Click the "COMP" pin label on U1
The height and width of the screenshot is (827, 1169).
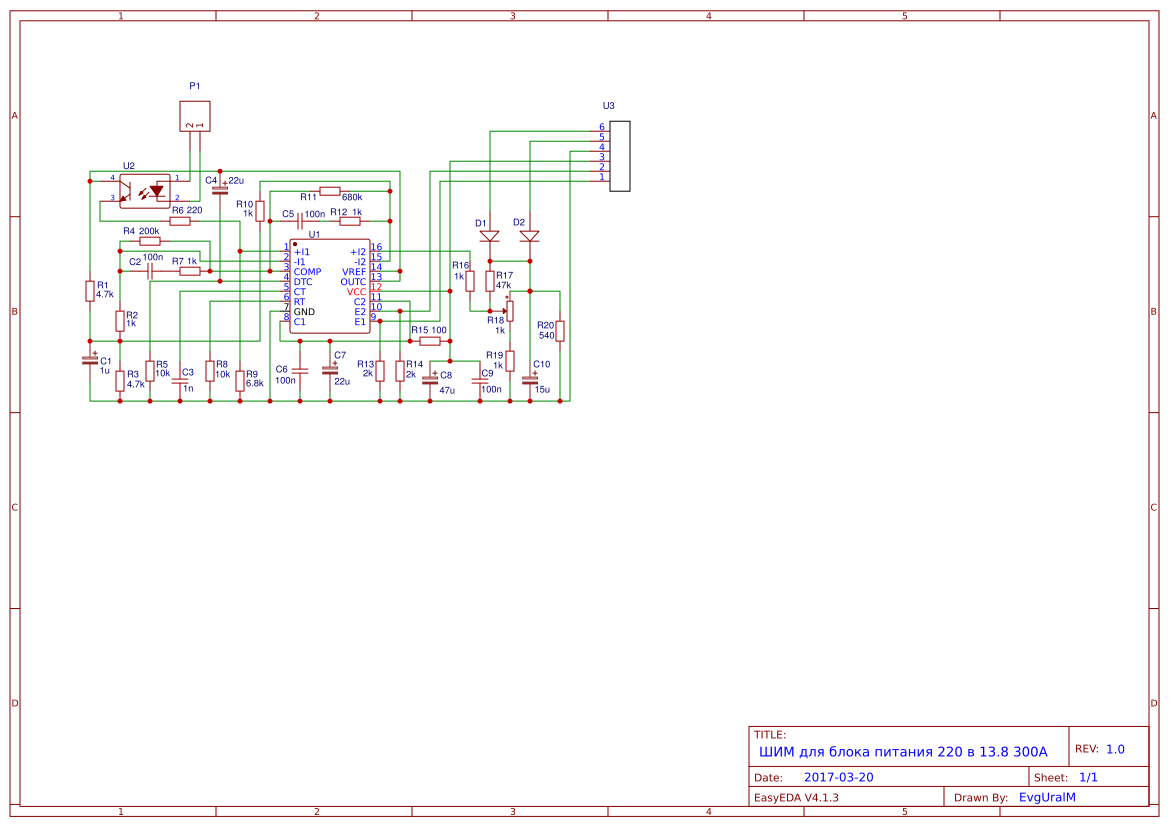coord(307,271)
